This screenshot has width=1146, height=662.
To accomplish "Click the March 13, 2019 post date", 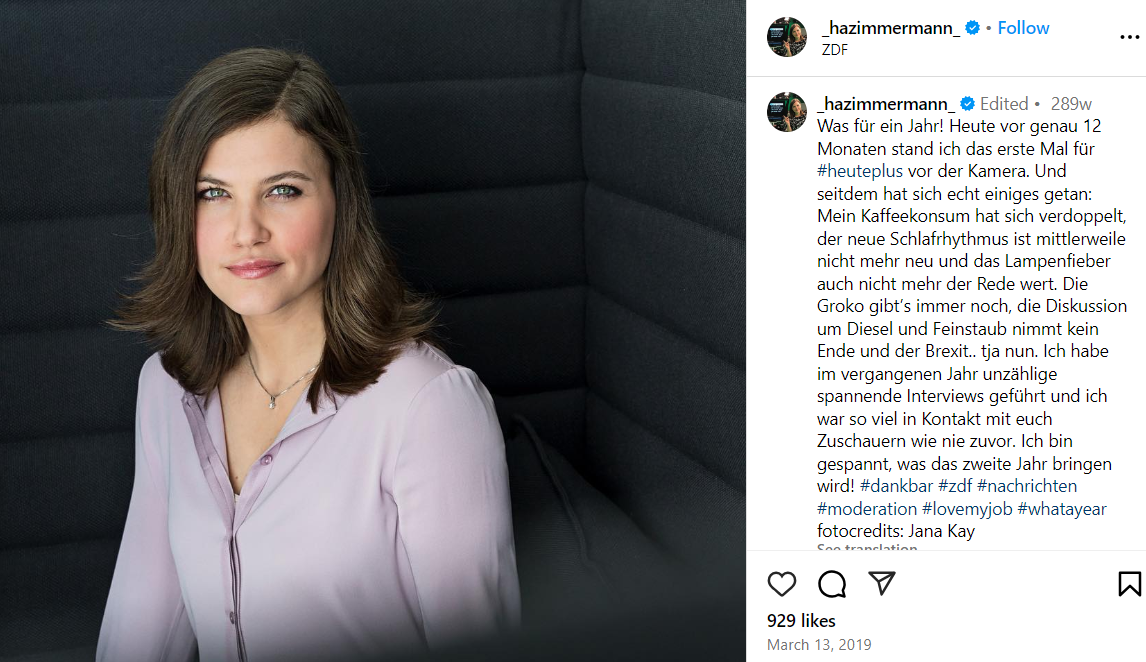I will (x=819, y=644).
